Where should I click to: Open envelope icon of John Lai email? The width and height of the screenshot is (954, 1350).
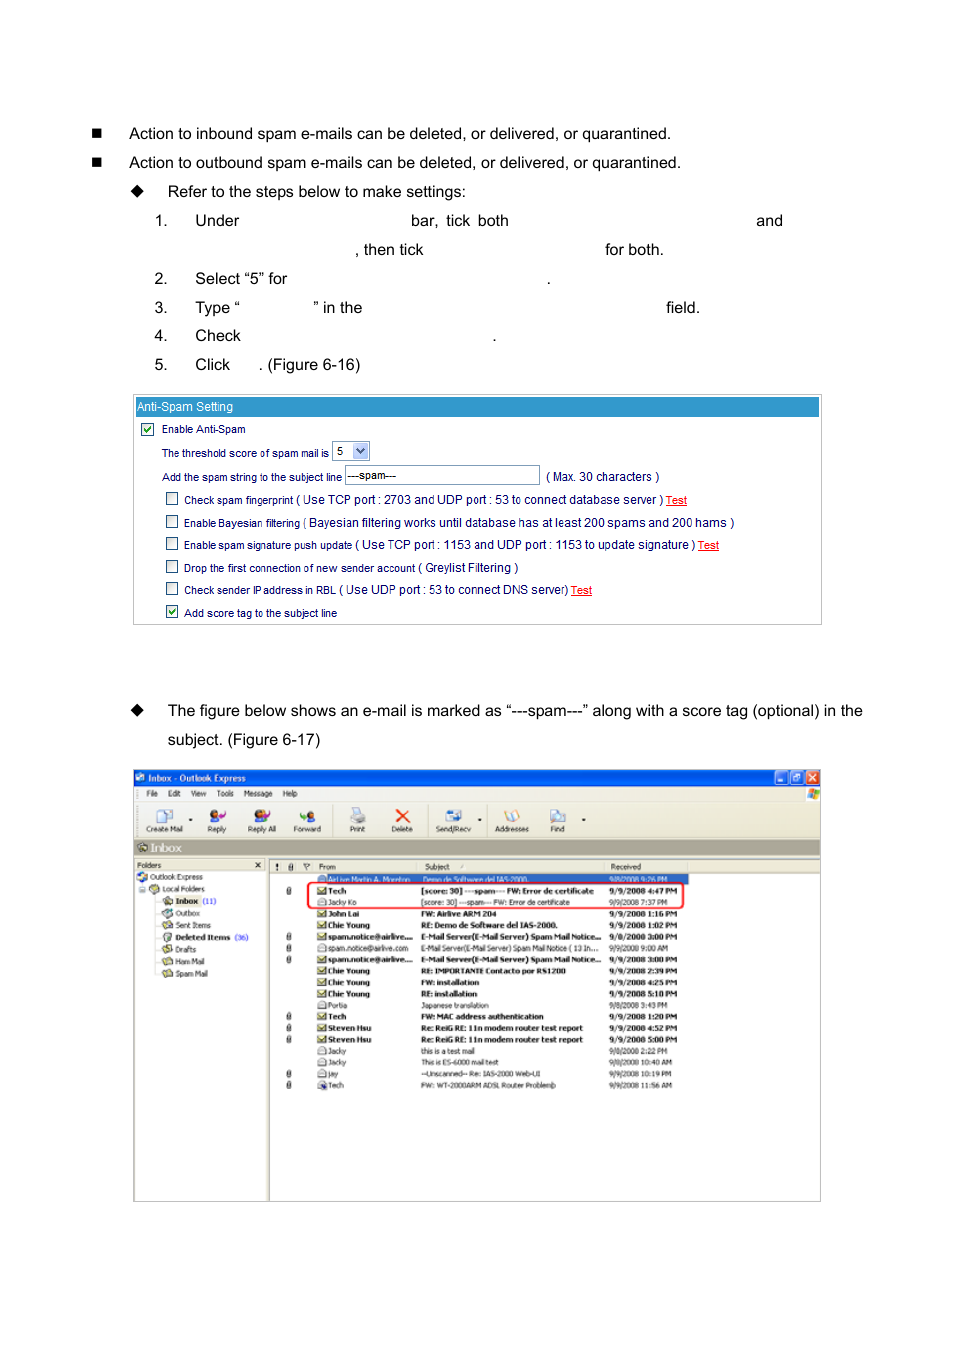tap(322, 913)
